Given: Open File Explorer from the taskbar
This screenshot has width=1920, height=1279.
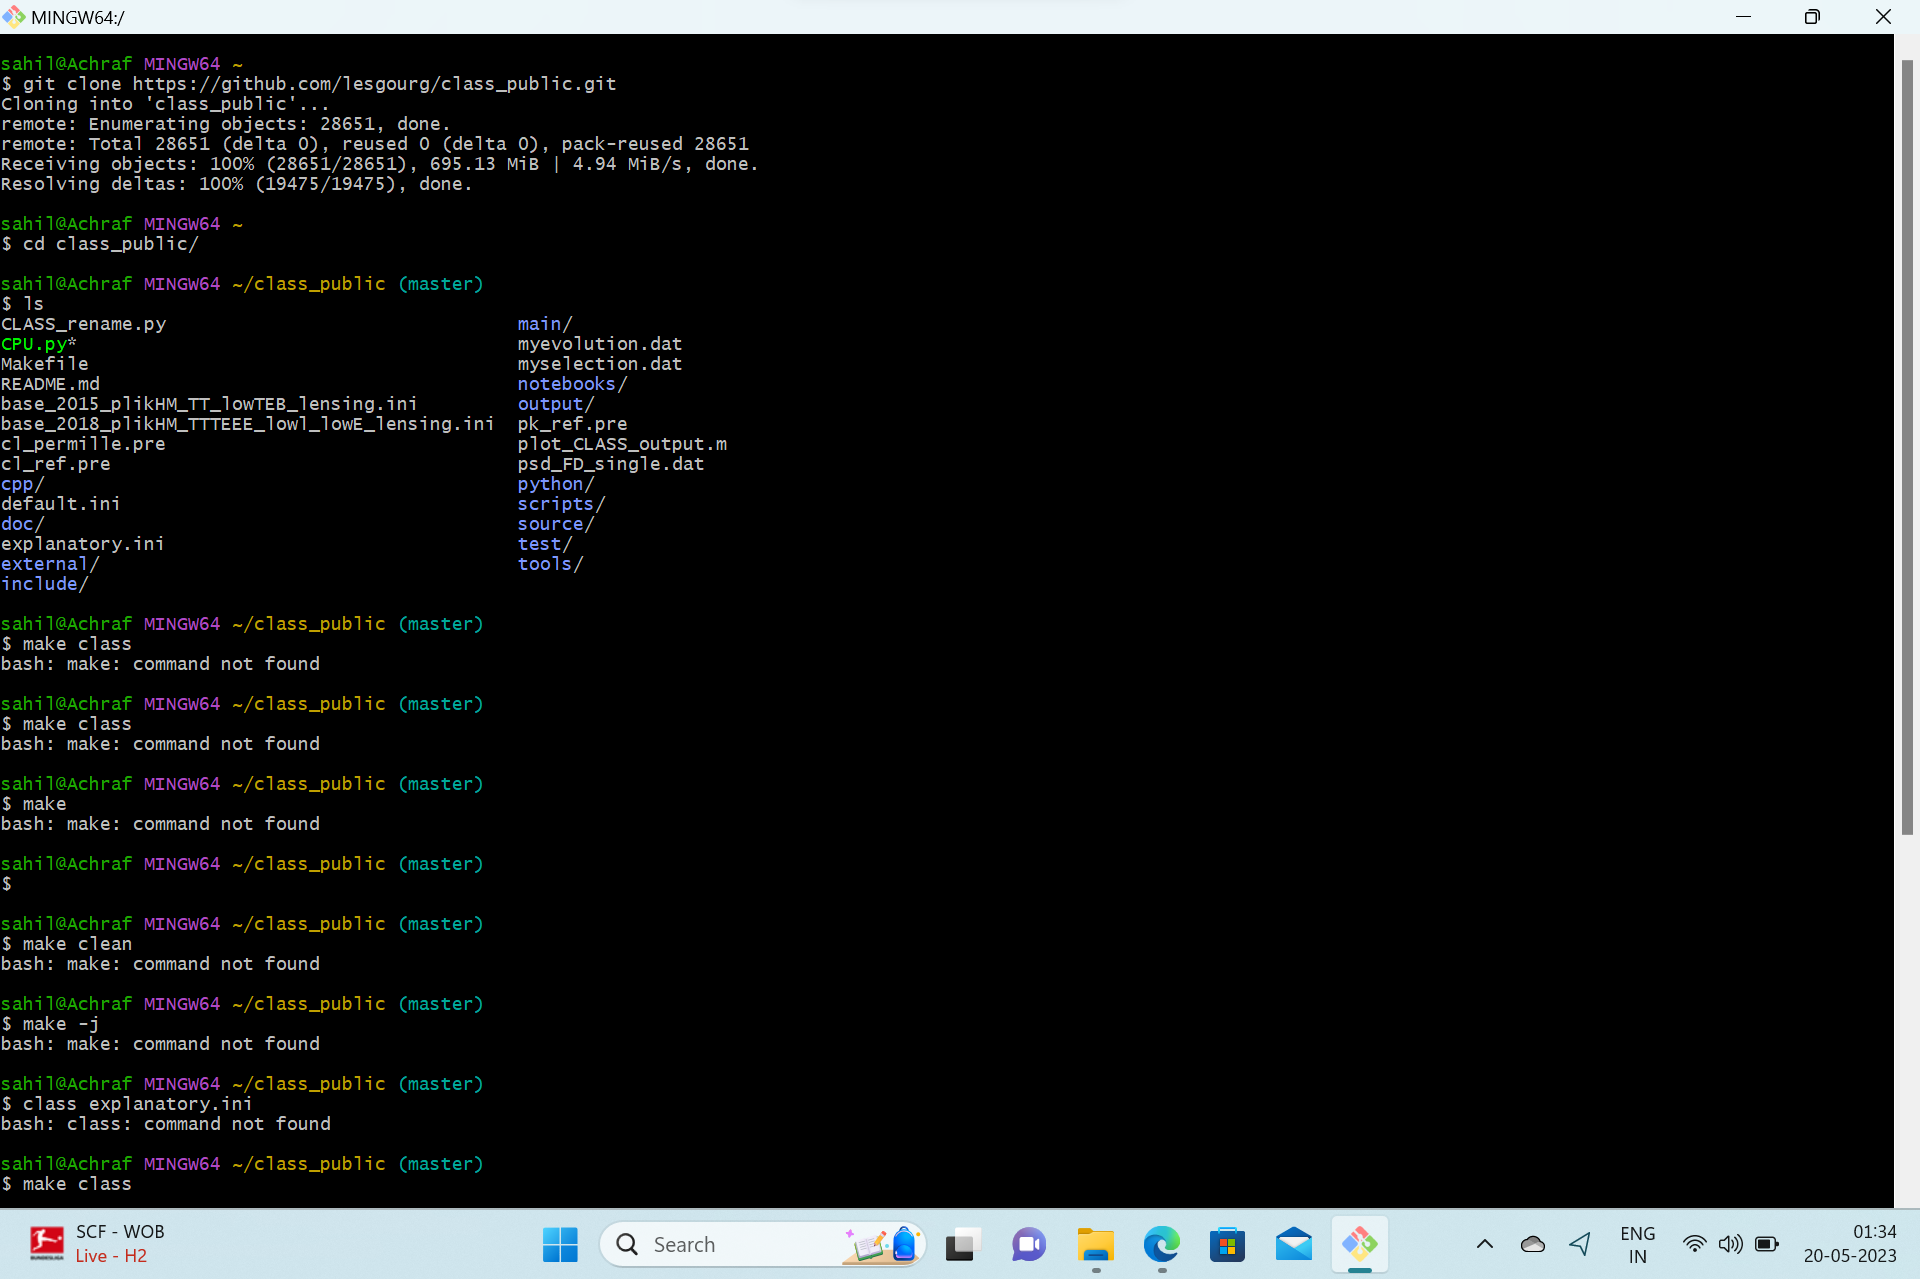Looking at the screenshot, I should point(1095,1244).
